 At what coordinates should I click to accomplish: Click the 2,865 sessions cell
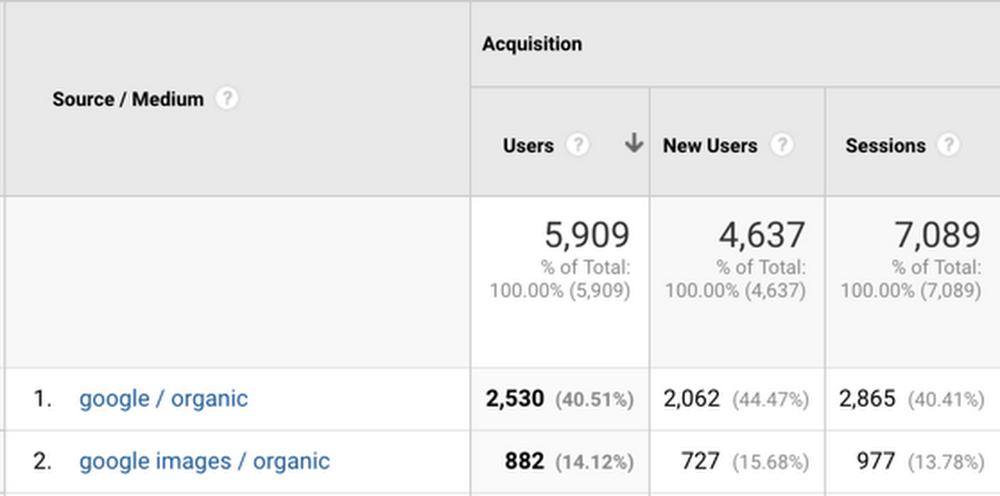pos(867,399)
